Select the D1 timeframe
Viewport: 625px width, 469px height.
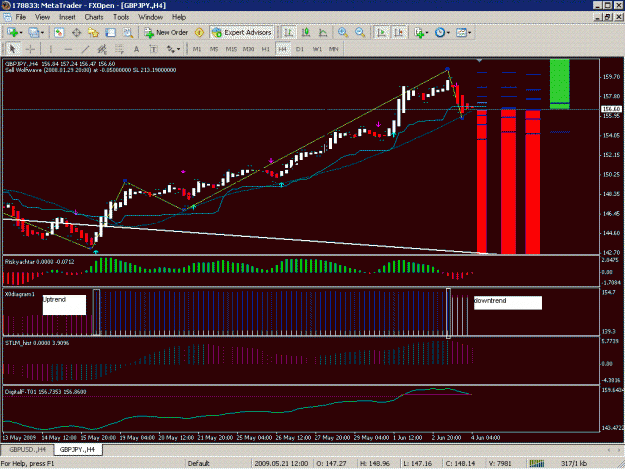pos(300,49)
